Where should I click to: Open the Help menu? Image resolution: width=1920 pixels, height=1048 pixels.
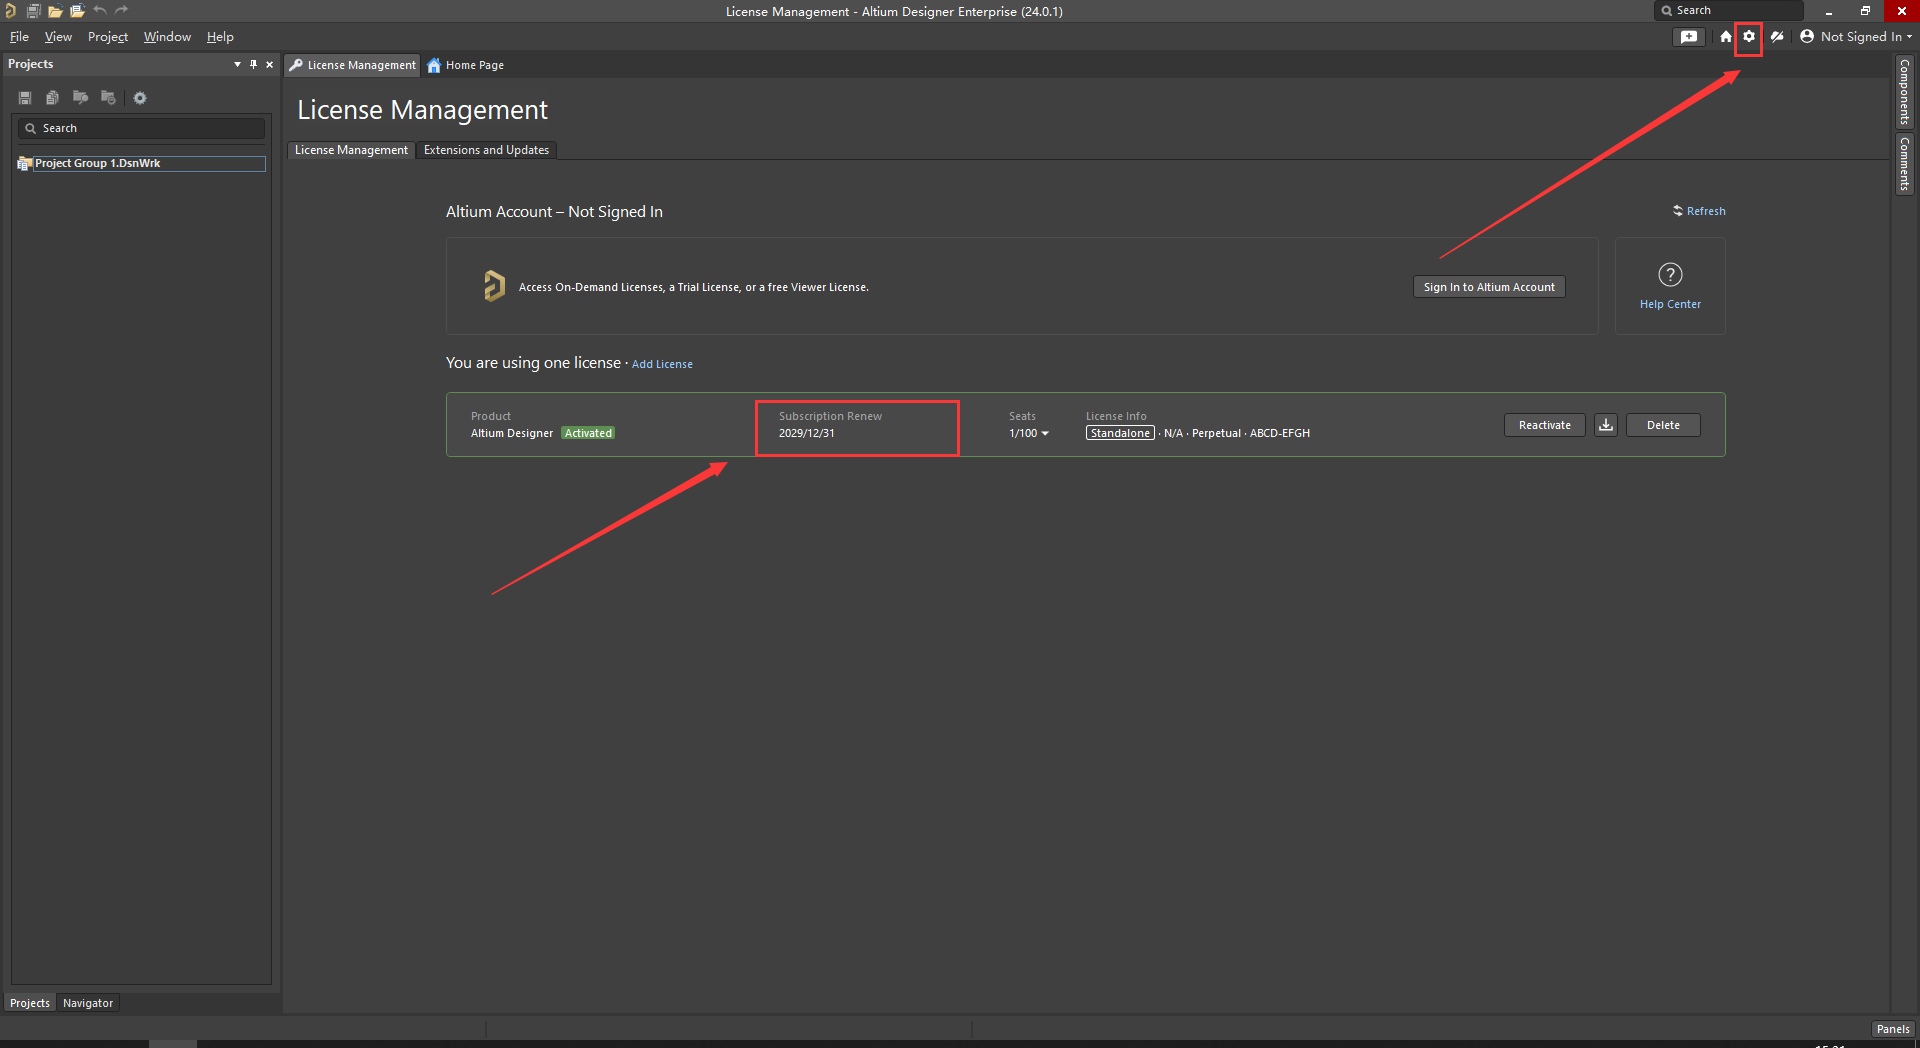[x=220, y=37]
